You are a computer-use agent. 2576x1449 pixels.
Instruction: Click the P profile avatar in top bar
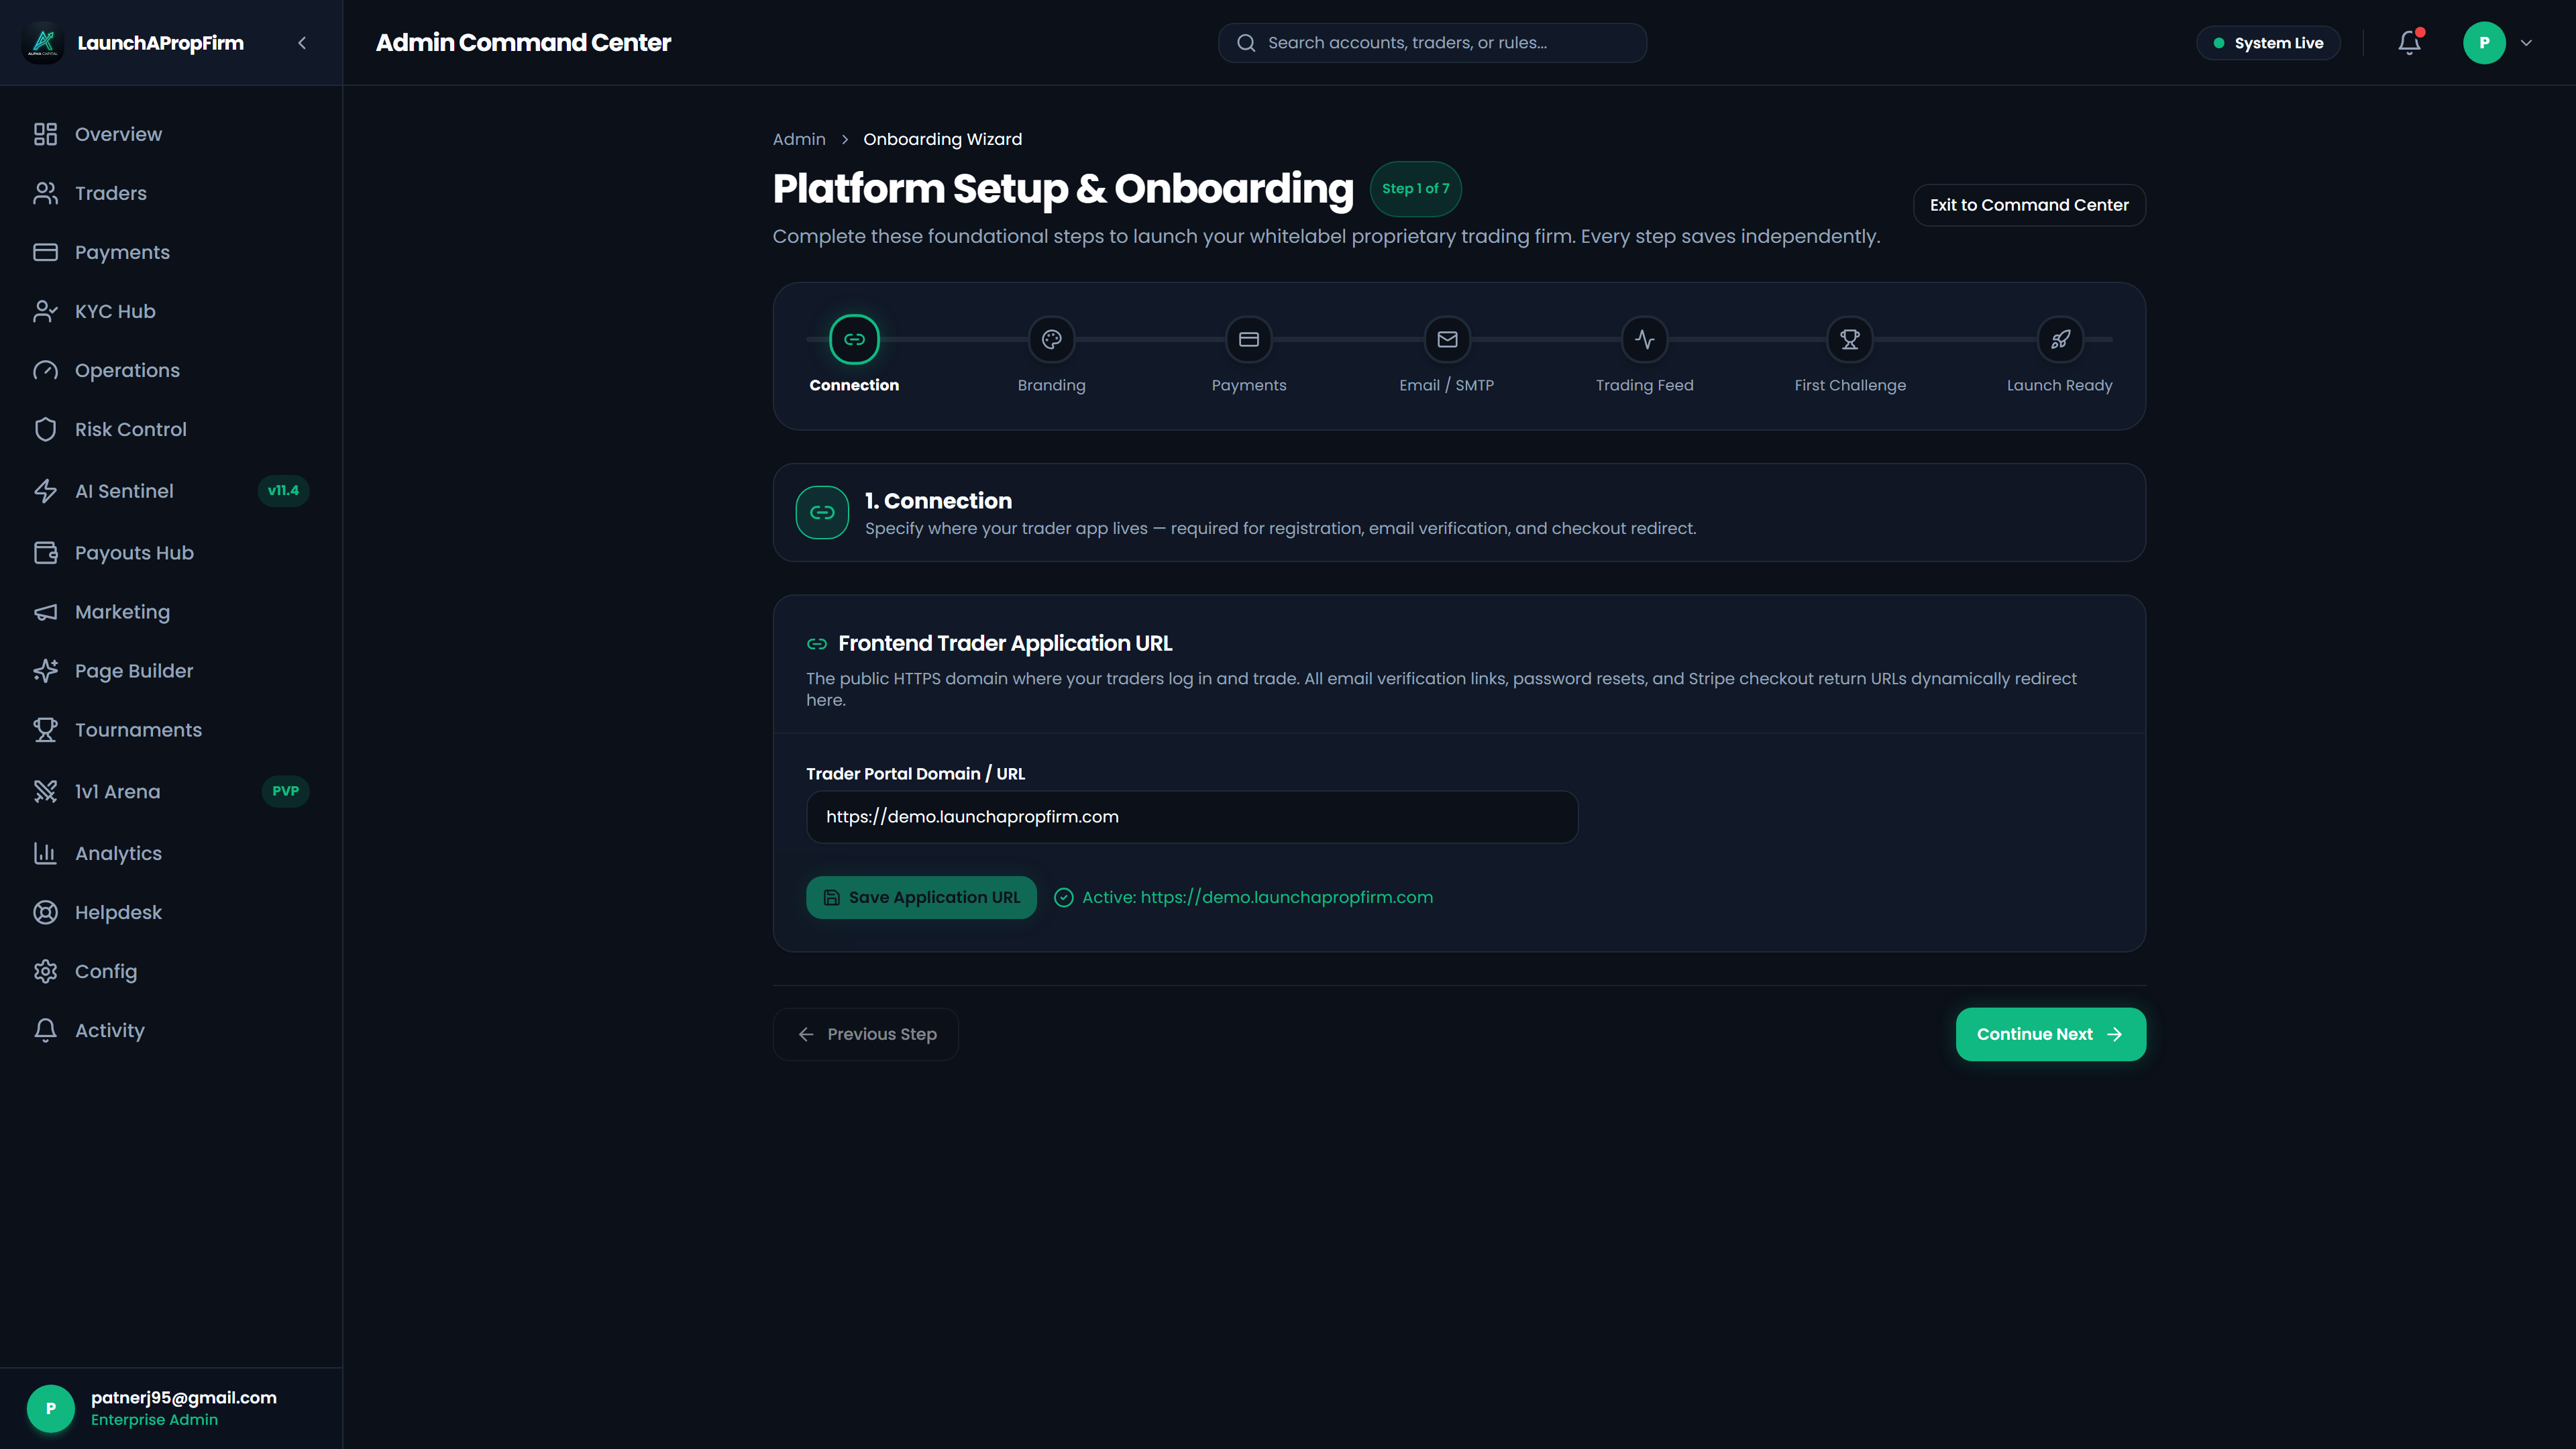click(x=2484, y=43)
